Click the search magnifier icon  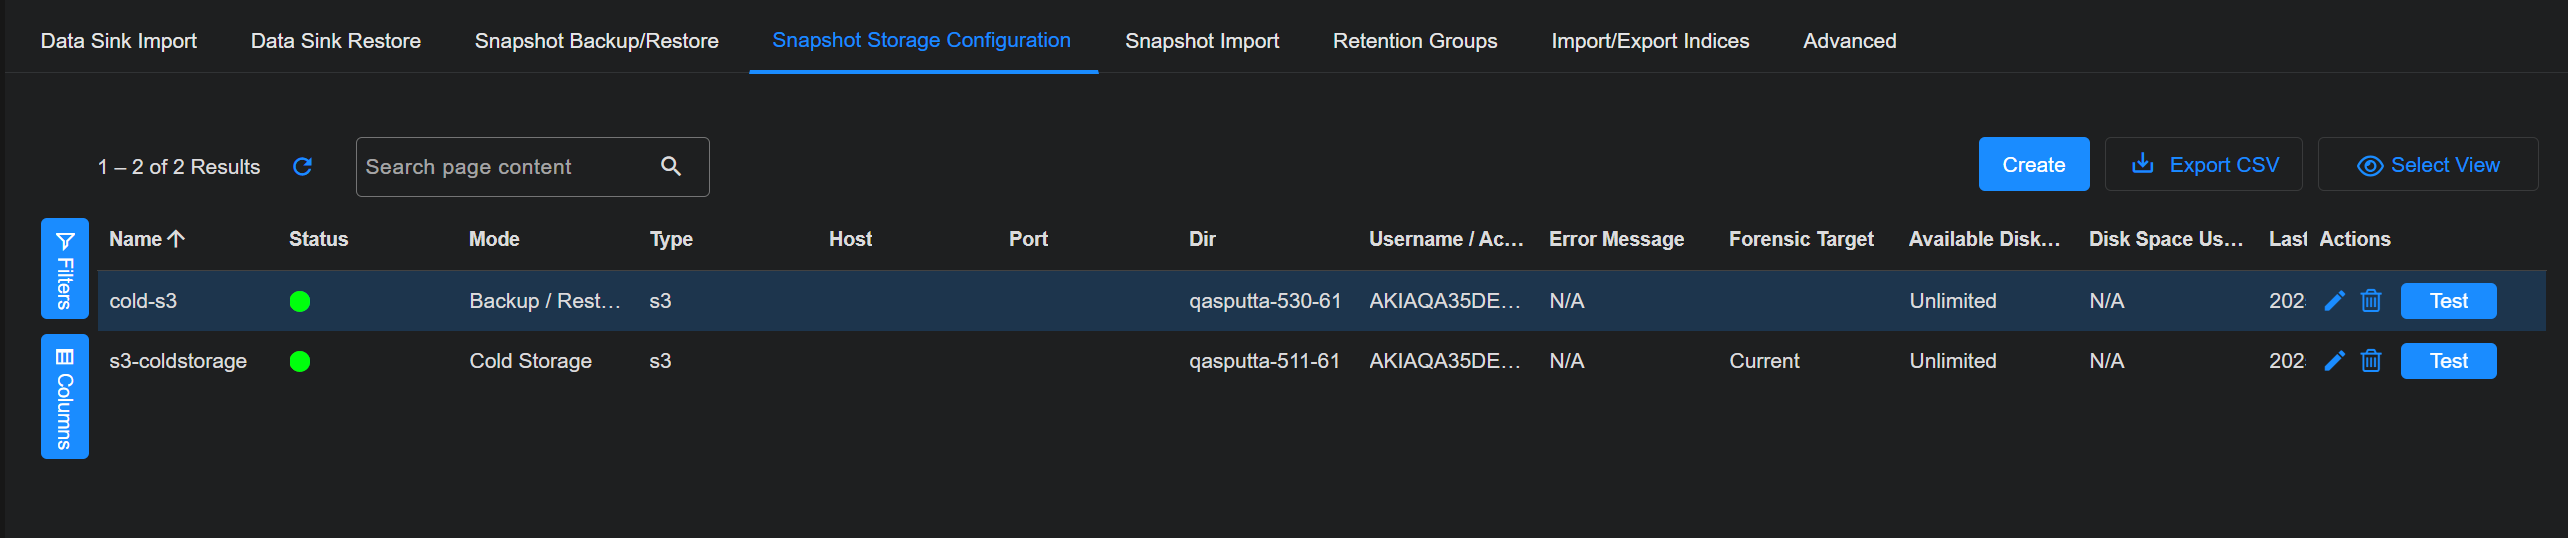coord(671,166)
